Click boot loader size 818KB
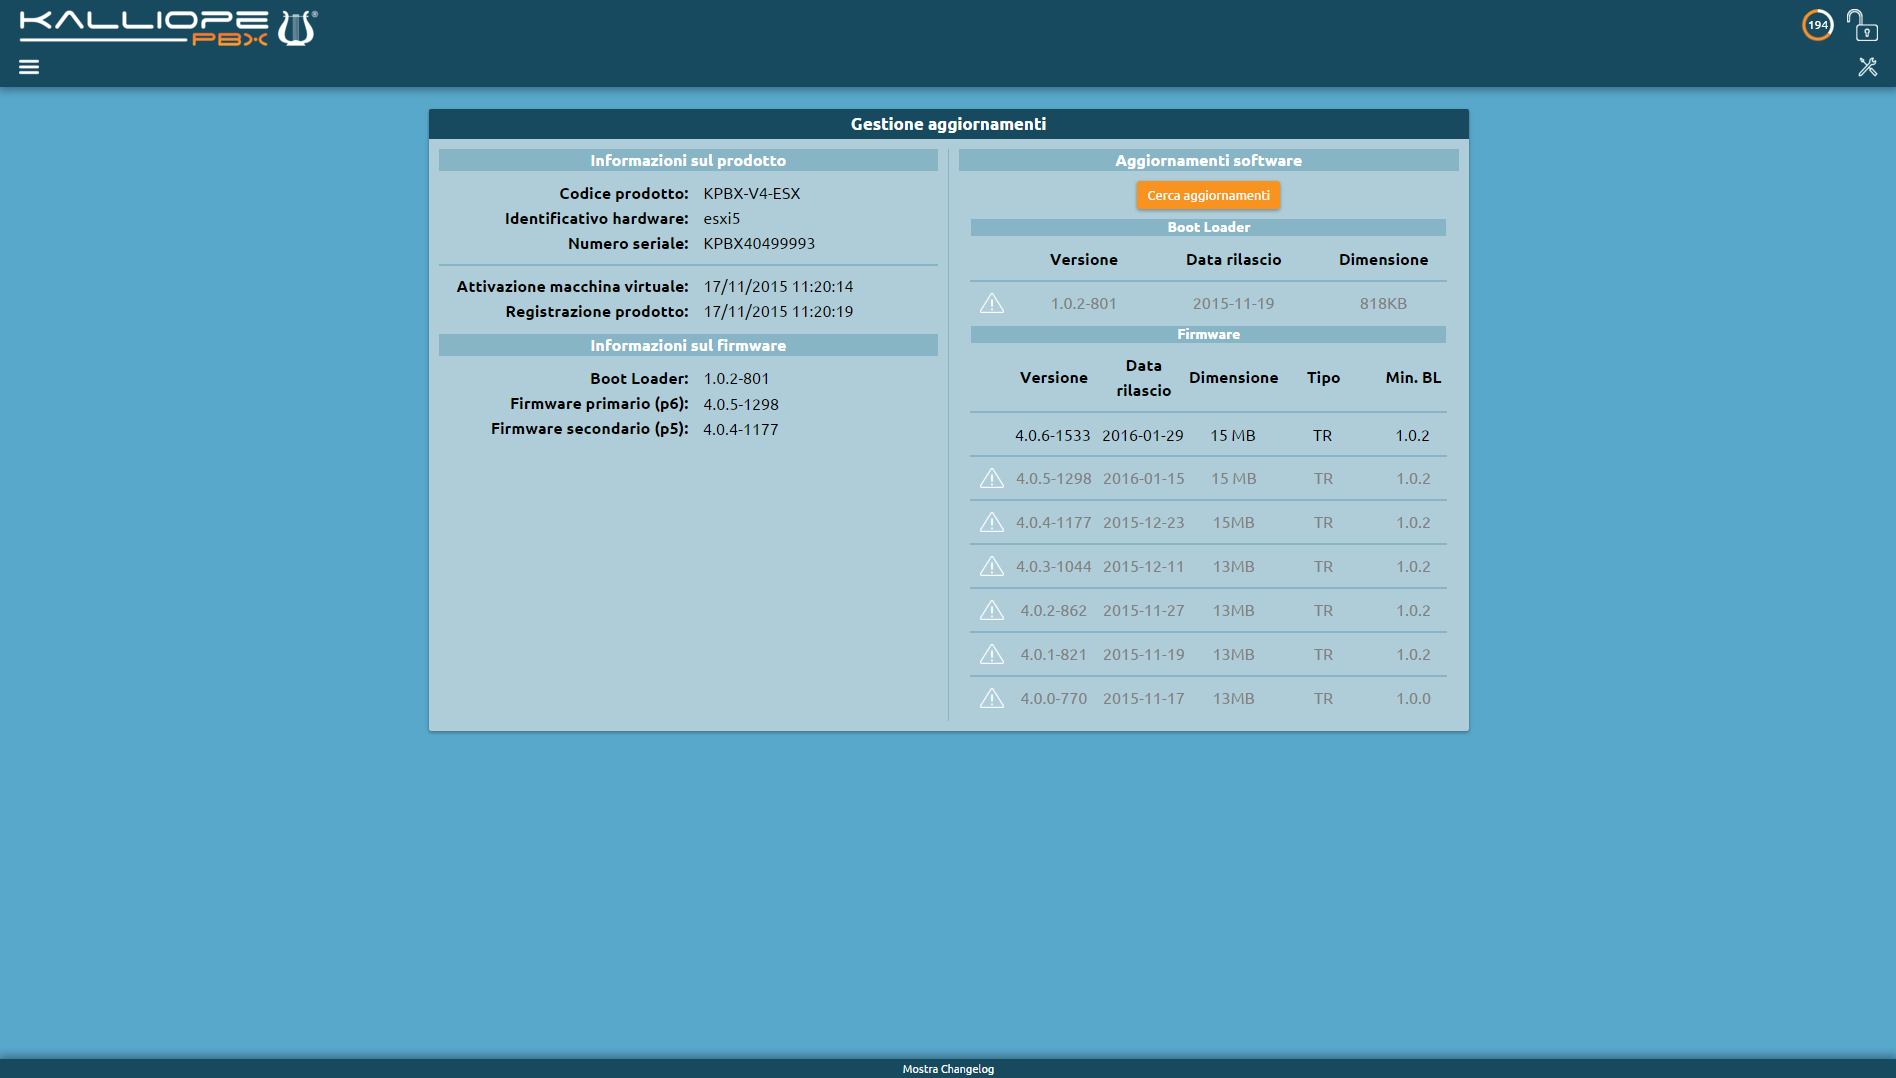 point(1383,303)
